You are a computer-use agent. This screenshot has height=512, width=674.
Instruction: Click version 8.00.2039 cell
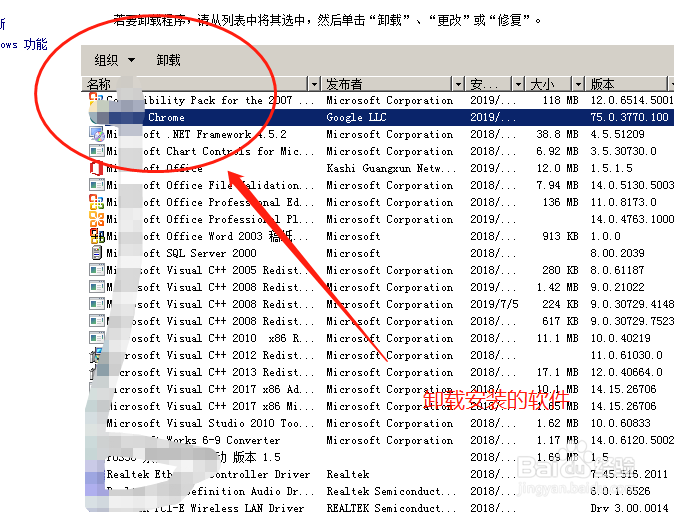617,253
